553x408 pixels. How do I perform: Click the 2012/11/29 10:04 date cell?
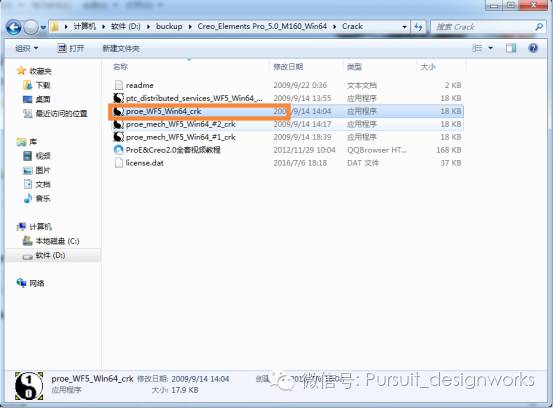tap(304, 150)
